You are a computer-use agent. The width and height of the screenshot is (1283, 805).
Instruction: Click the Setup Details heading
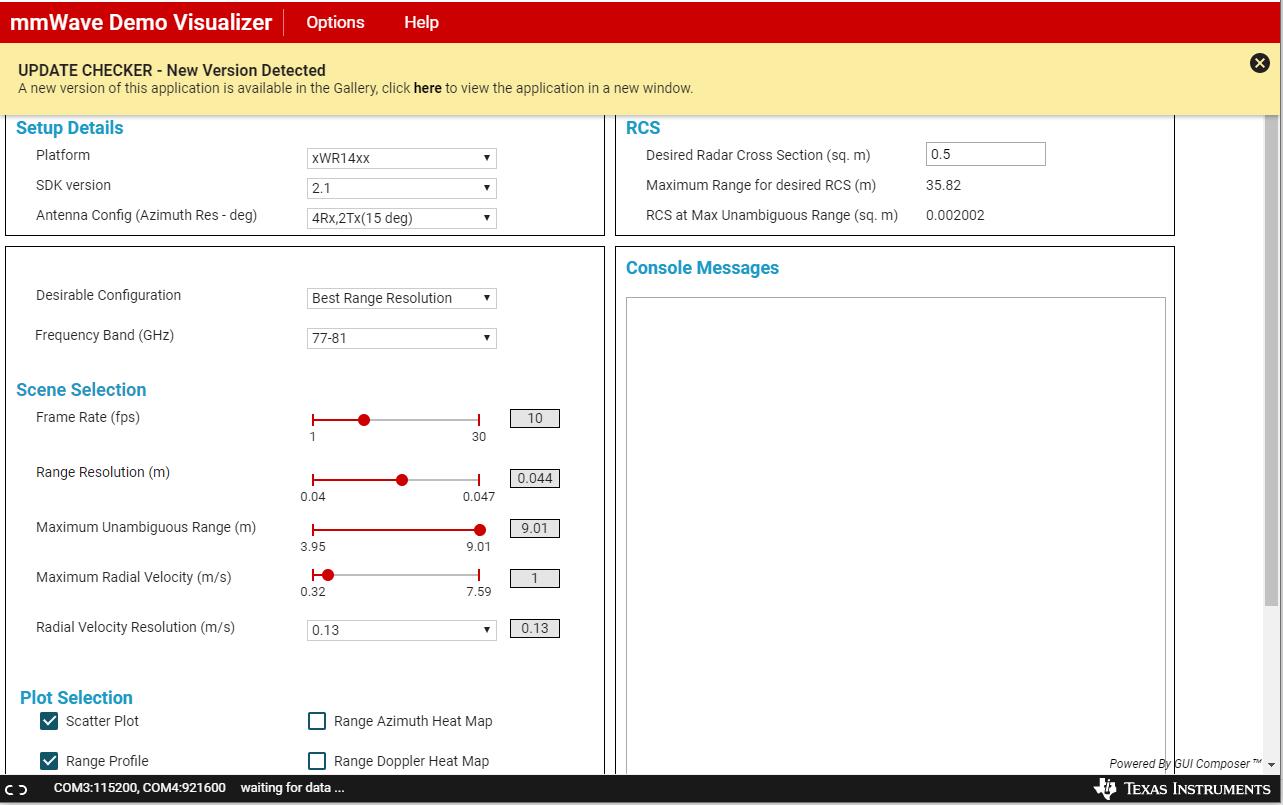[x=70, y=128]
